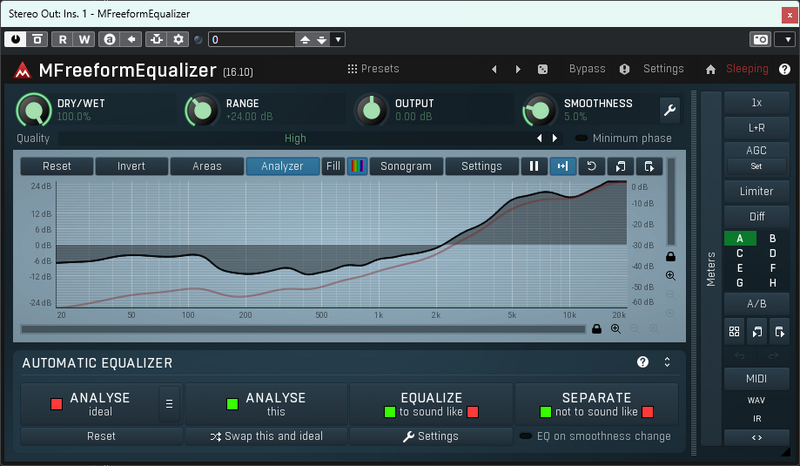This screenshot has width=800, height=466.
Task: Step preset down with the down arrow
Action: click(321, 39)
